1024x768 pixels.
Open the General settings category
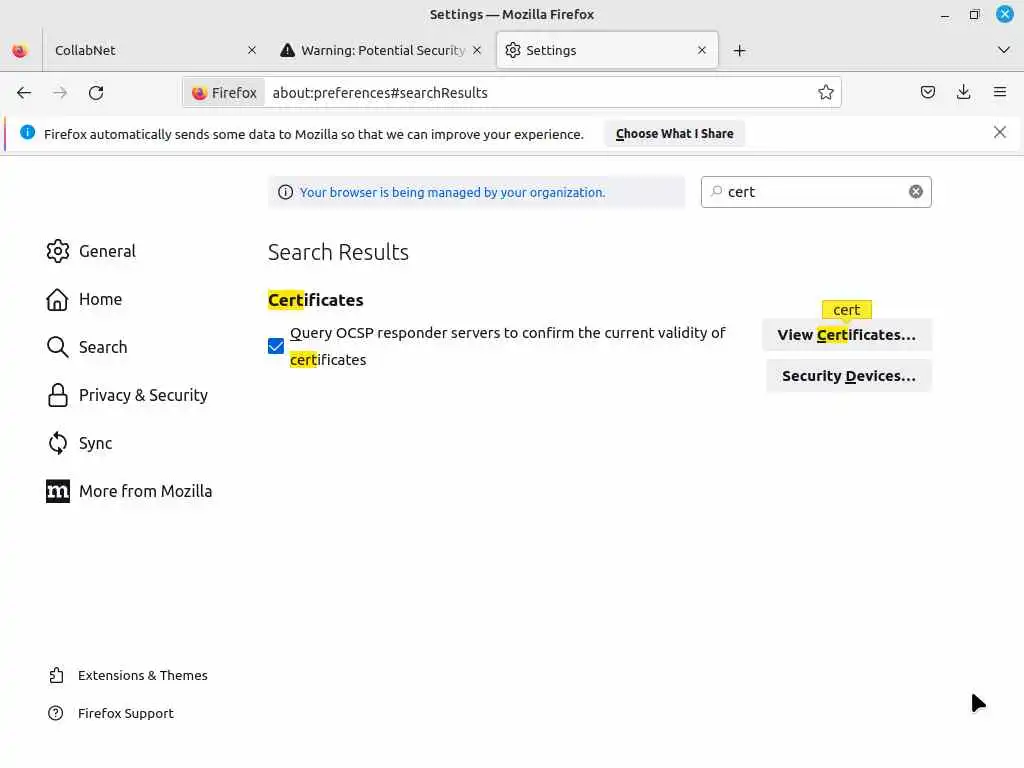pyautogui.click(x=107, y=251)
